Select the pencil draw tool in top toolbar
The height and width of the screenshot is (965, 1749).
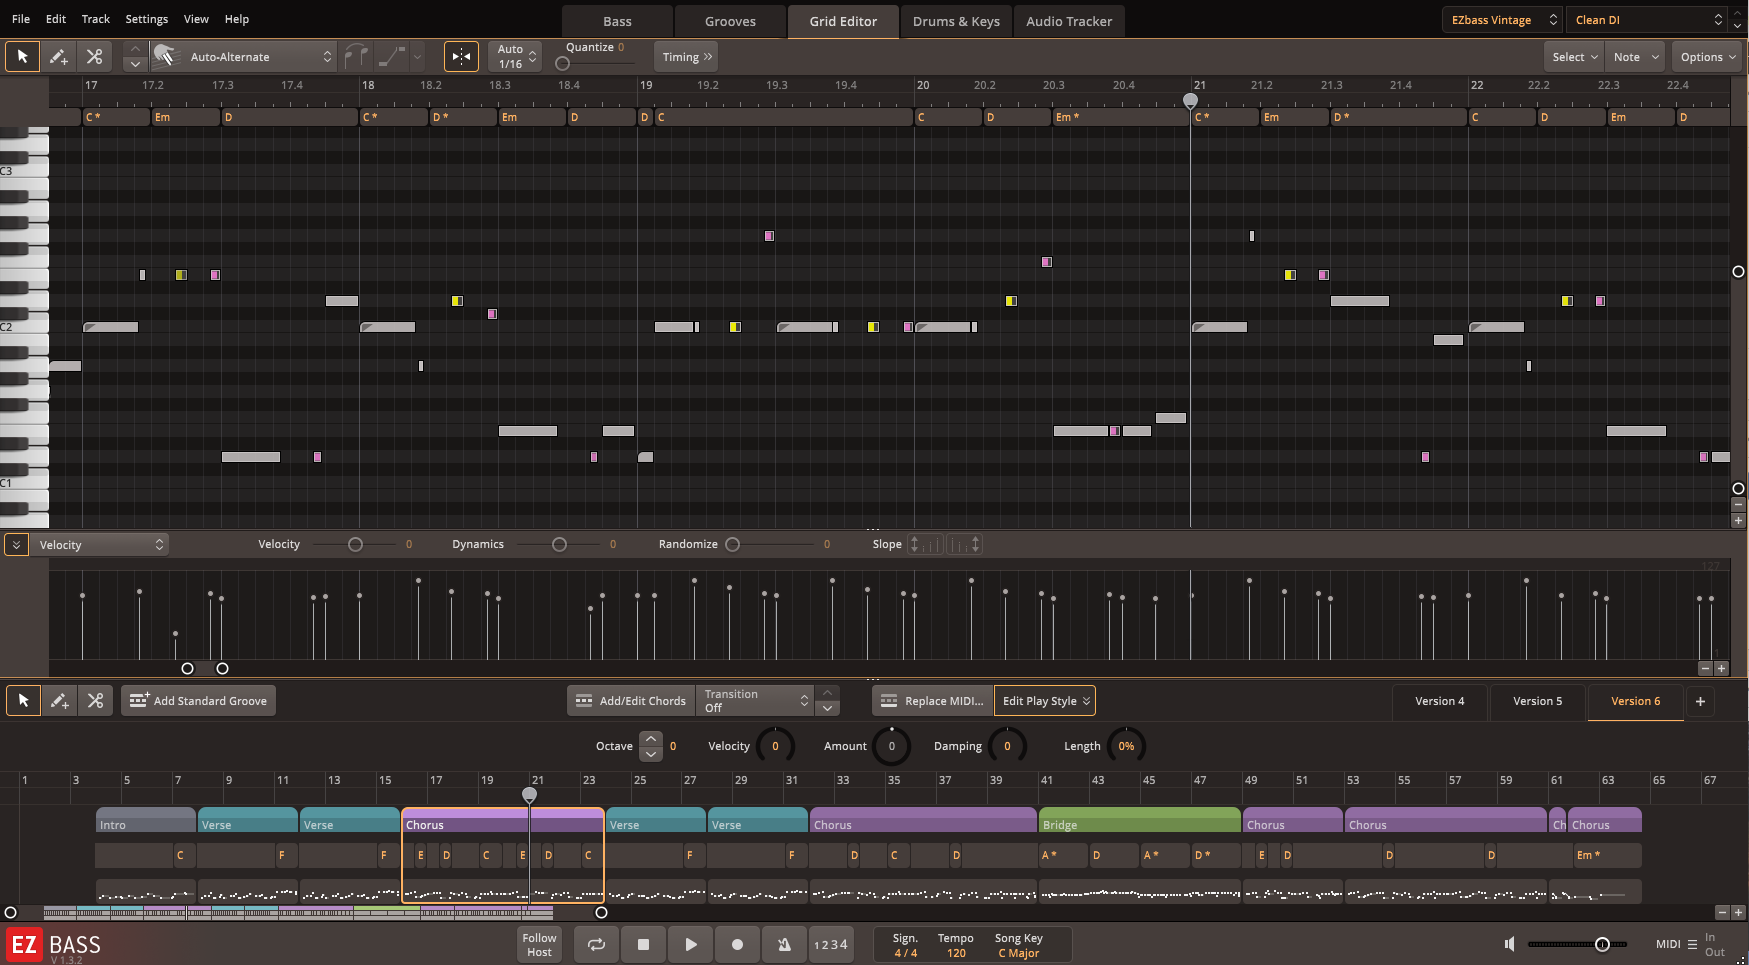click(x=59, y=57)
